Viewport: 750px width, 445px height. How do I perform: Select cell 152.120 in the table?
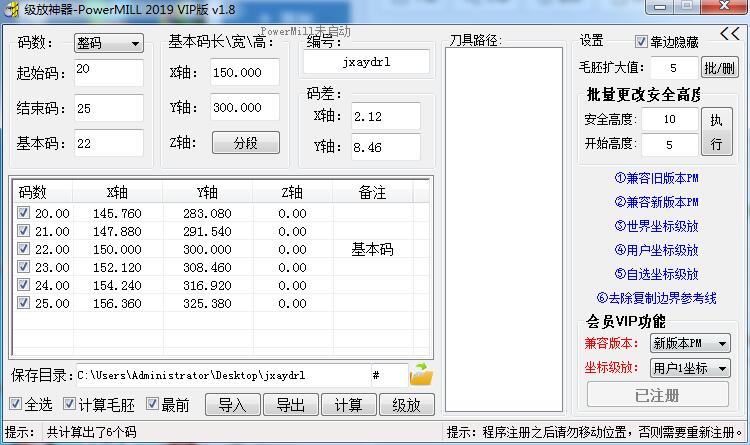[117, 267]
